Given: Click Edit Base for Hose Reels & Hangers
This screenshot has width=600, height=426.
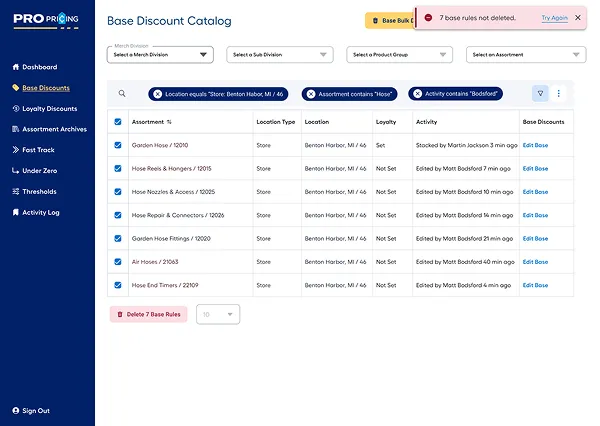Looking at the screenshot, I should pos(535,168).
